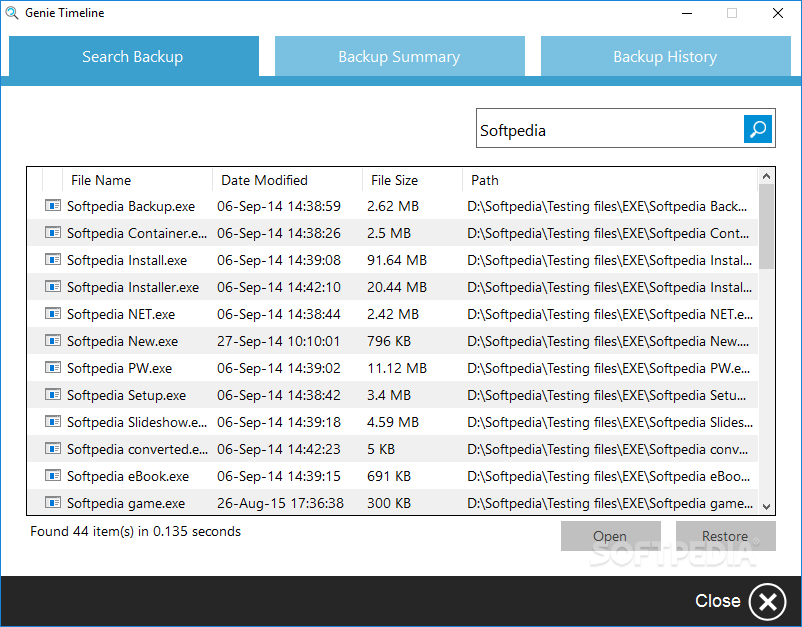Viewport: 802px width, 627px height.
Task: Click the scrollbar down arrow
Action: [x=766, y=507]
